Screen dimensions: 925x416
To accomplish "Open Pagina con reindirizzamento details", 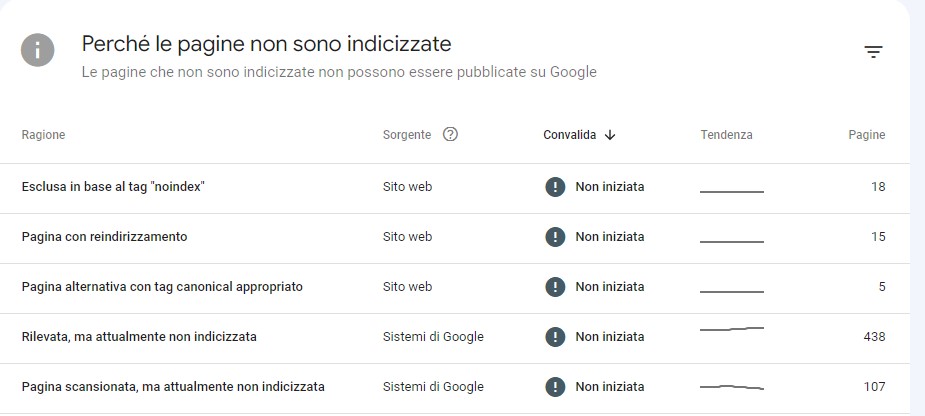I will pyautogui.click(x=454, y=237).
